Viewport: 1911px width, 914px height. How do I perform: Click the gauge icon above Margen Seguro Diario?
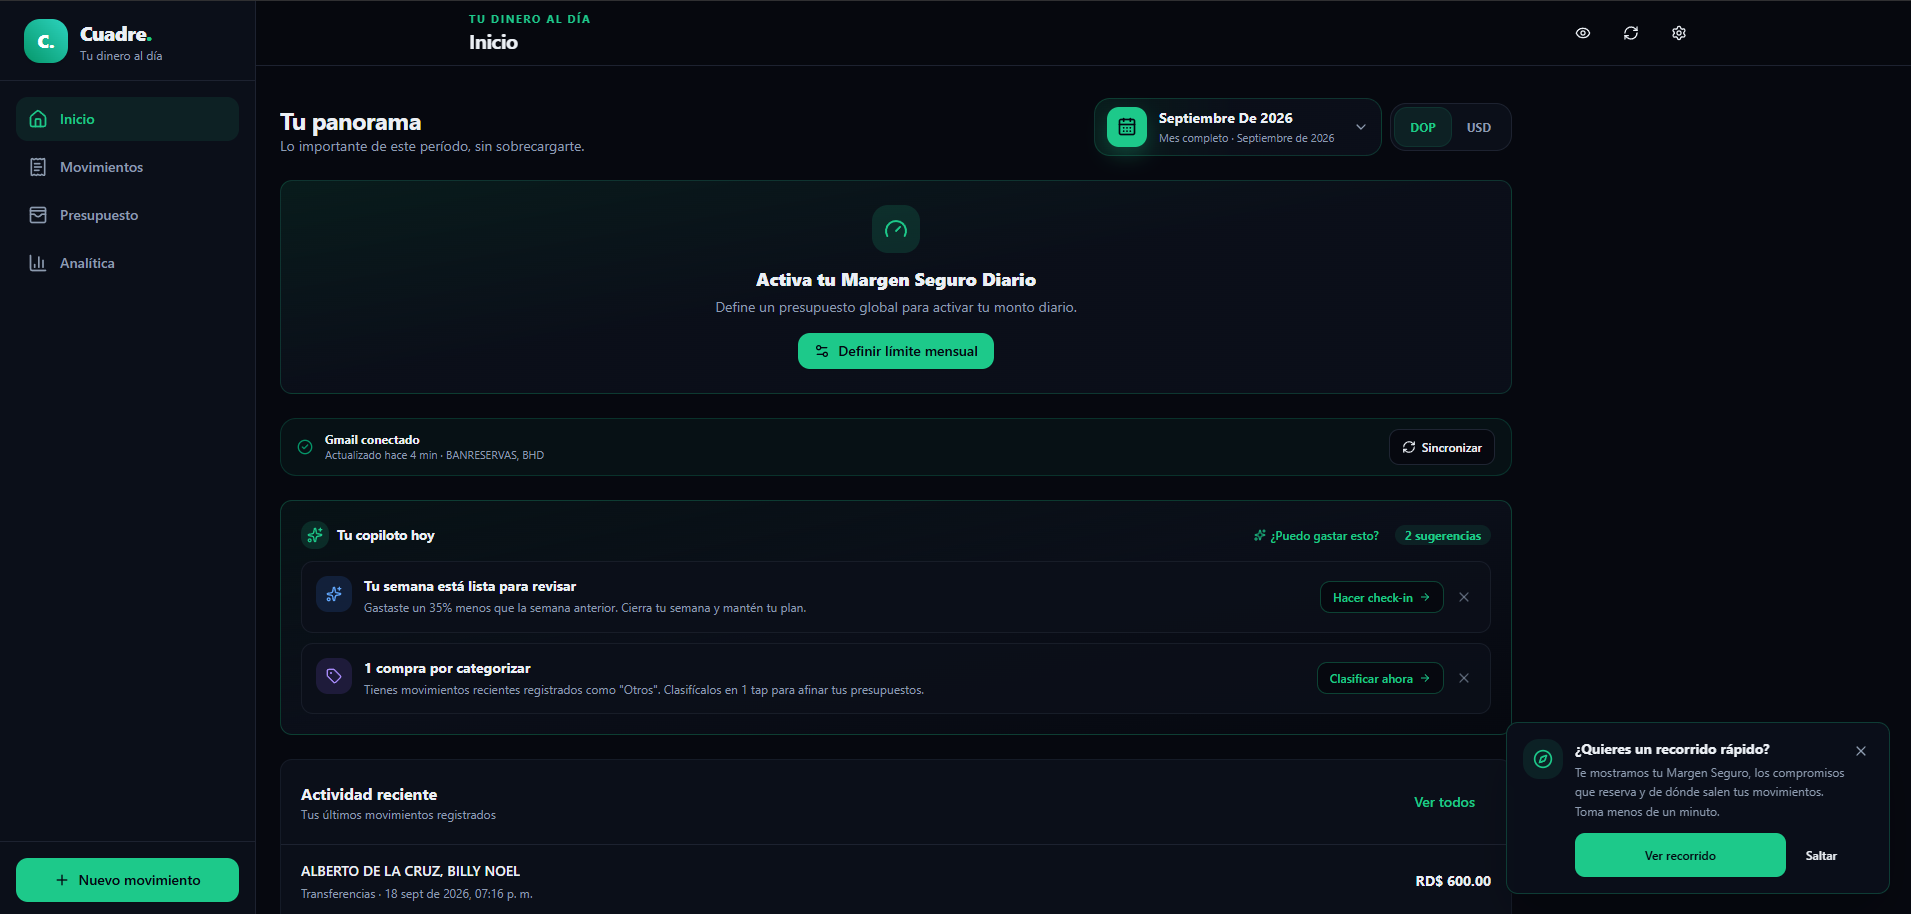[x=896, y=229]
